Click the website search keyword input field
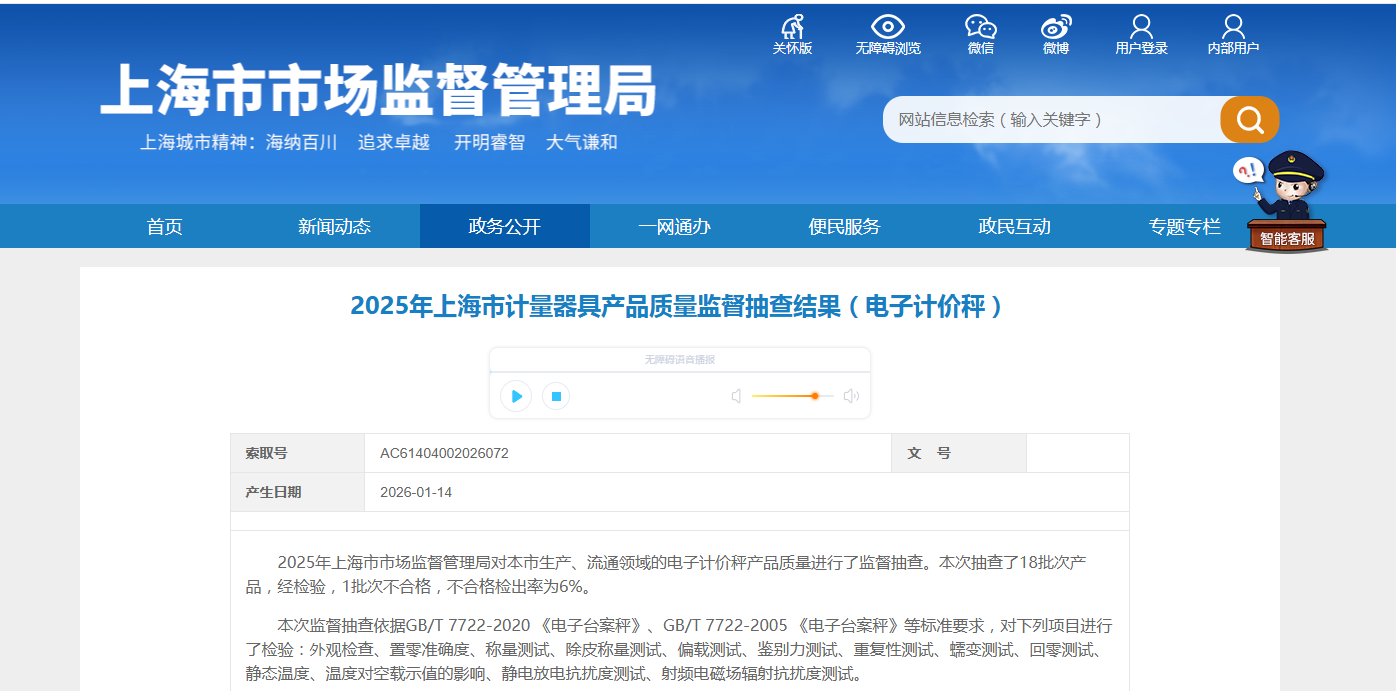 (x=1050, y=120)
